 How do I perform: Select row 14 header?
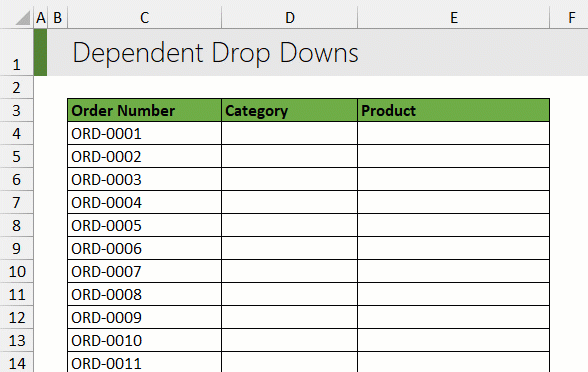coord(16,362)
